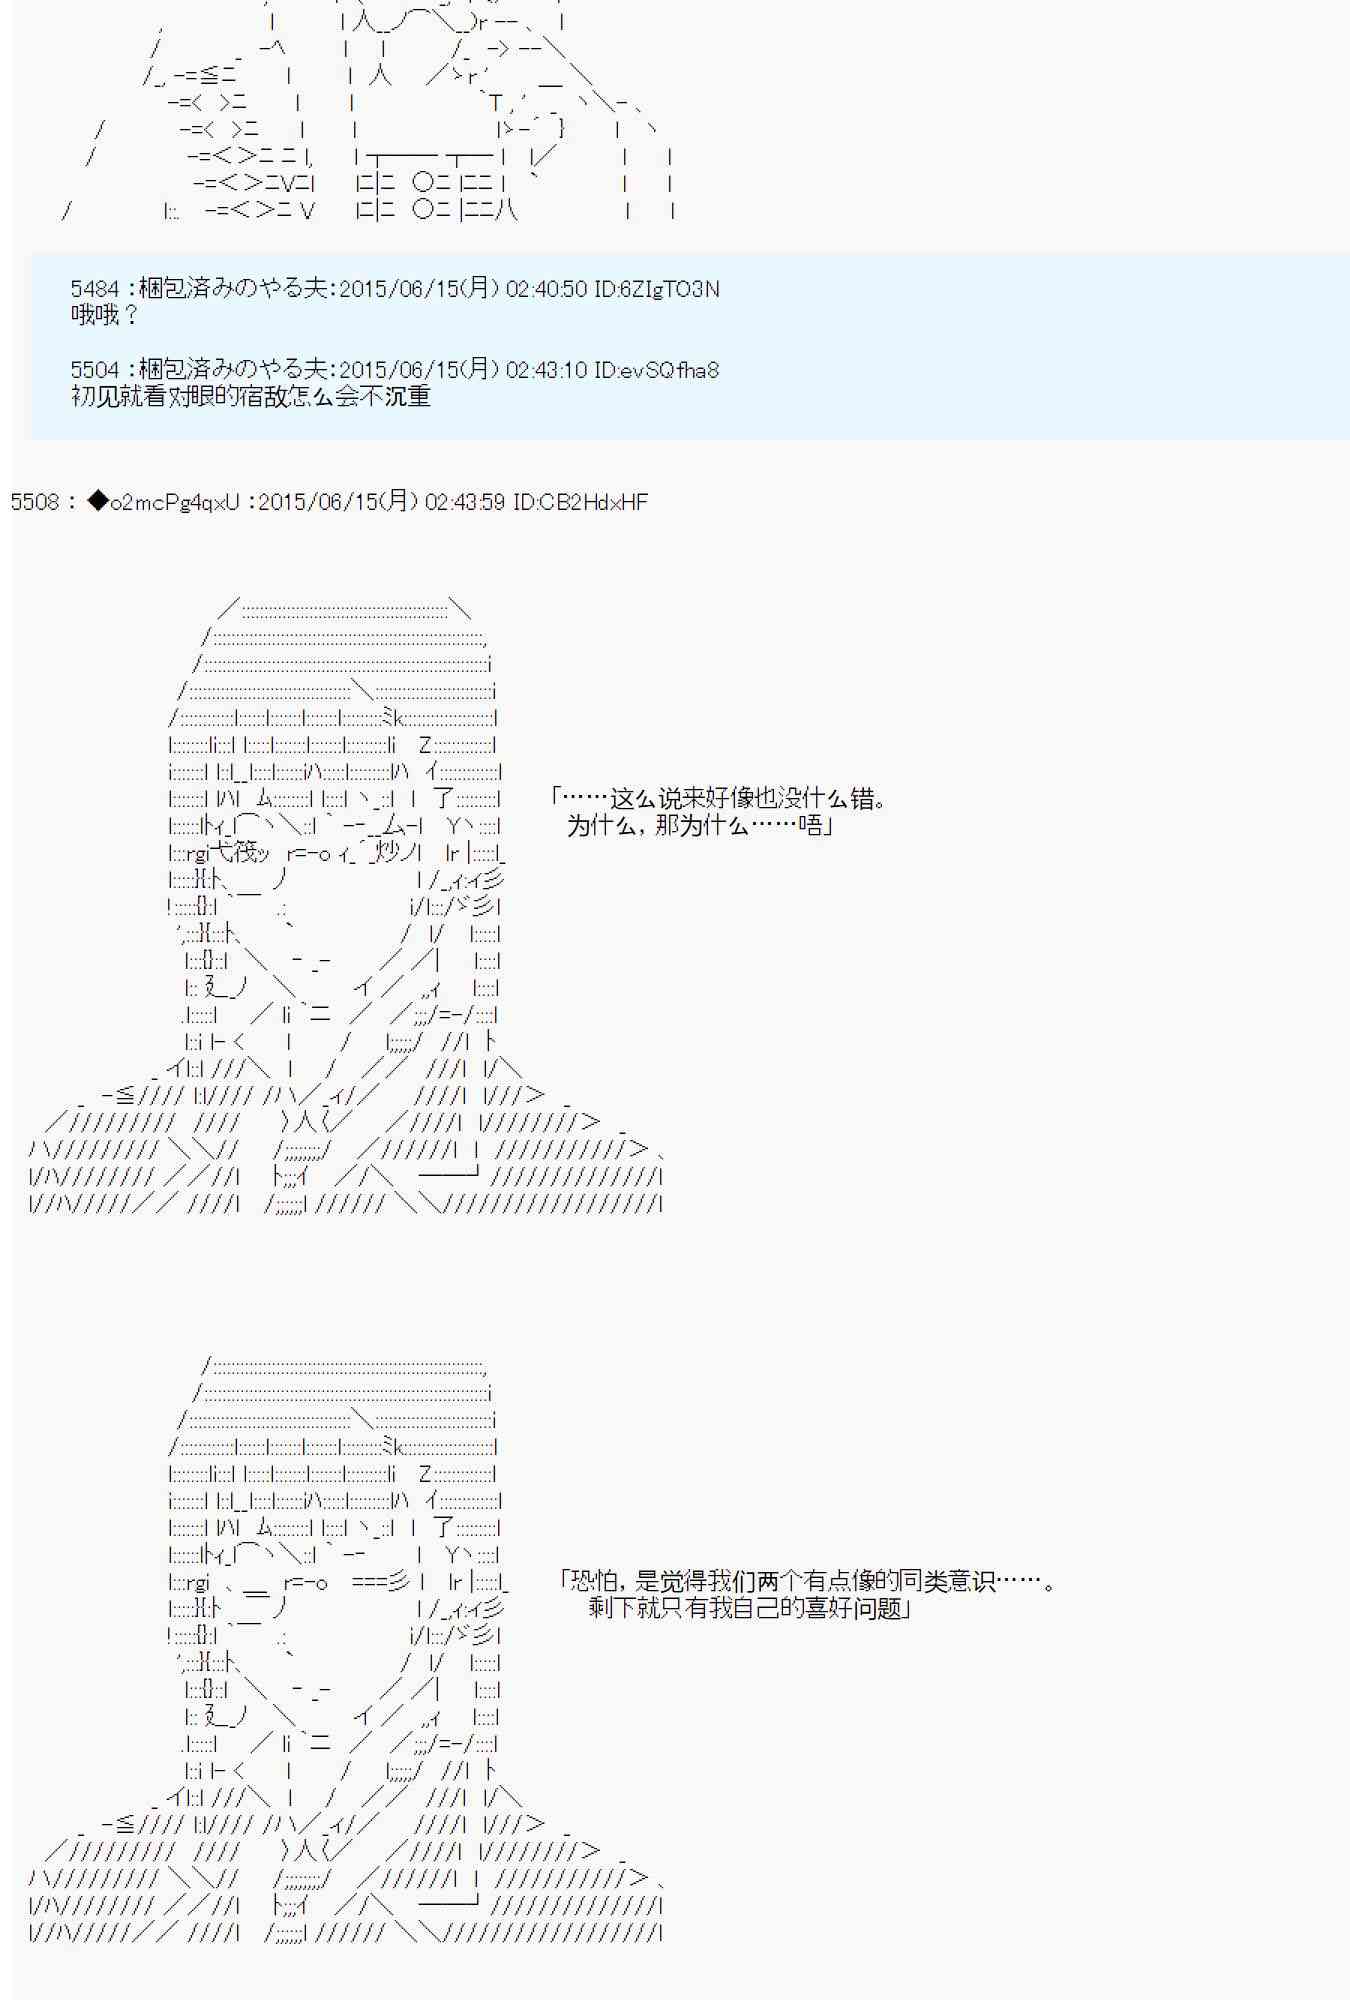
Task: Click the comment text 哦哦？
Action: 105,315
